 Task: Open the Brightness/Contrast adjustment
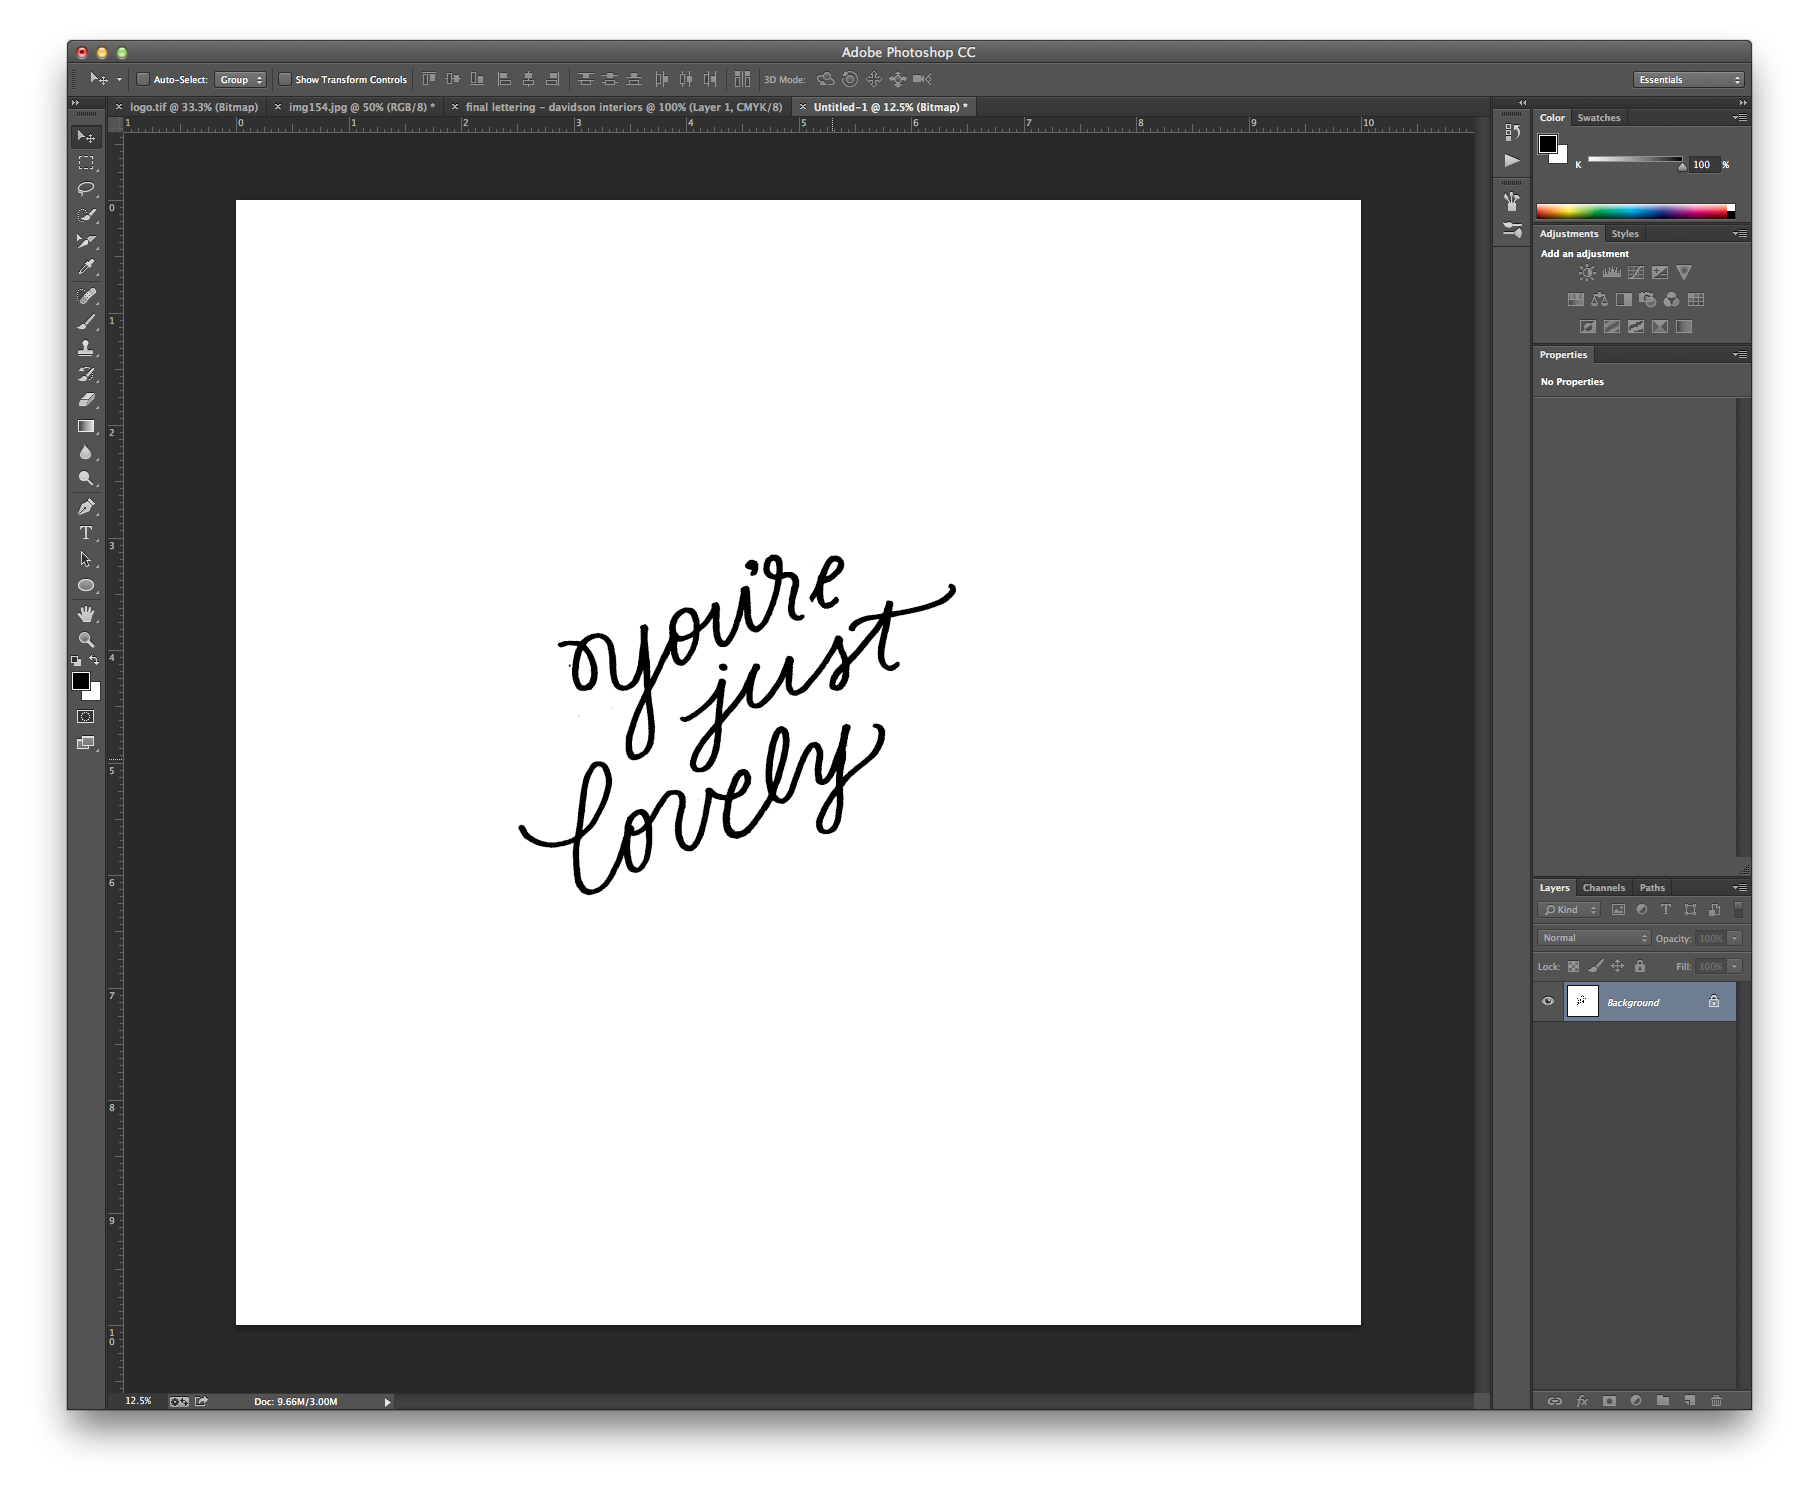click(x=1587, y=272)
